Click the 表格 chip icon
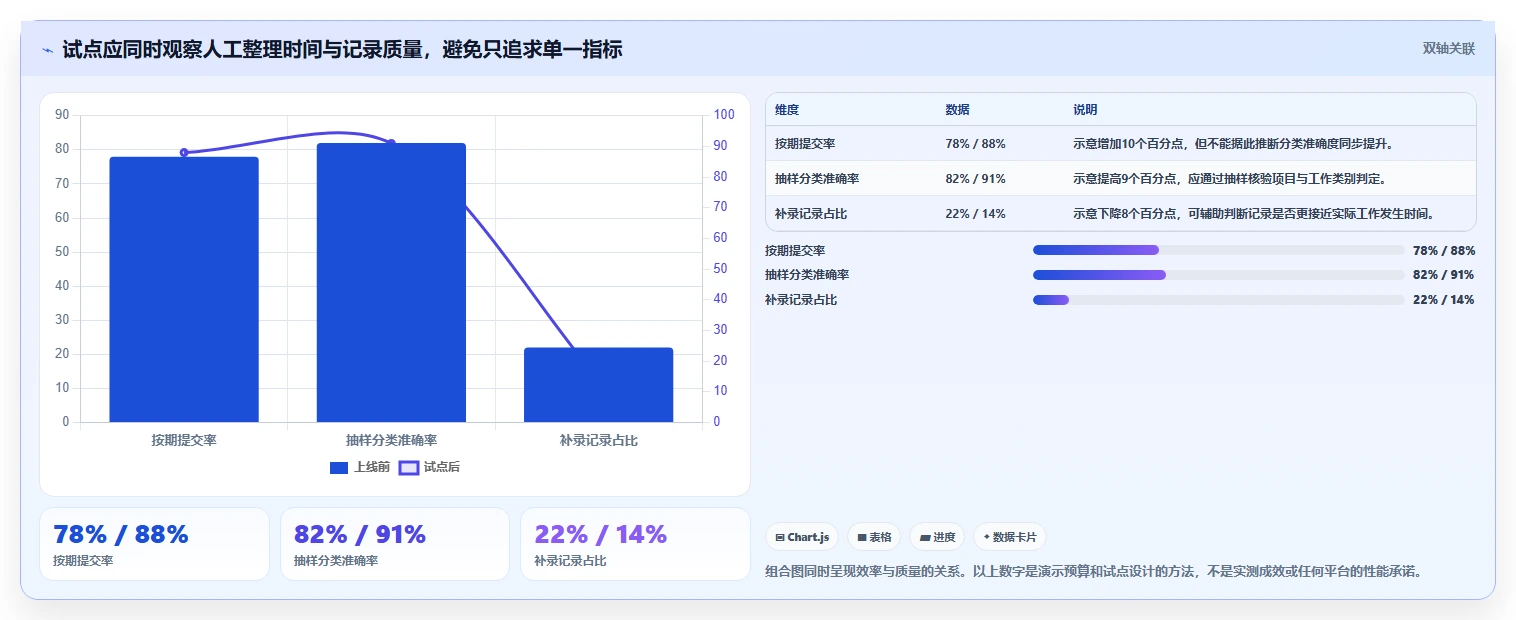Screen dimensions: 1516x620 [861, 537]
